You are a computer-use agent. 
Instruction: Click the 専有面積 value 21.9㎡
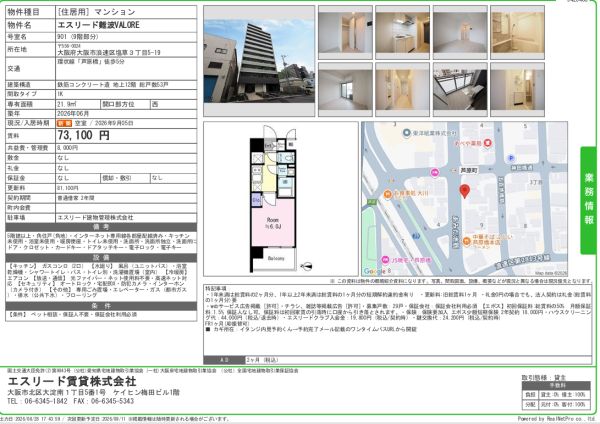point(67,104)
